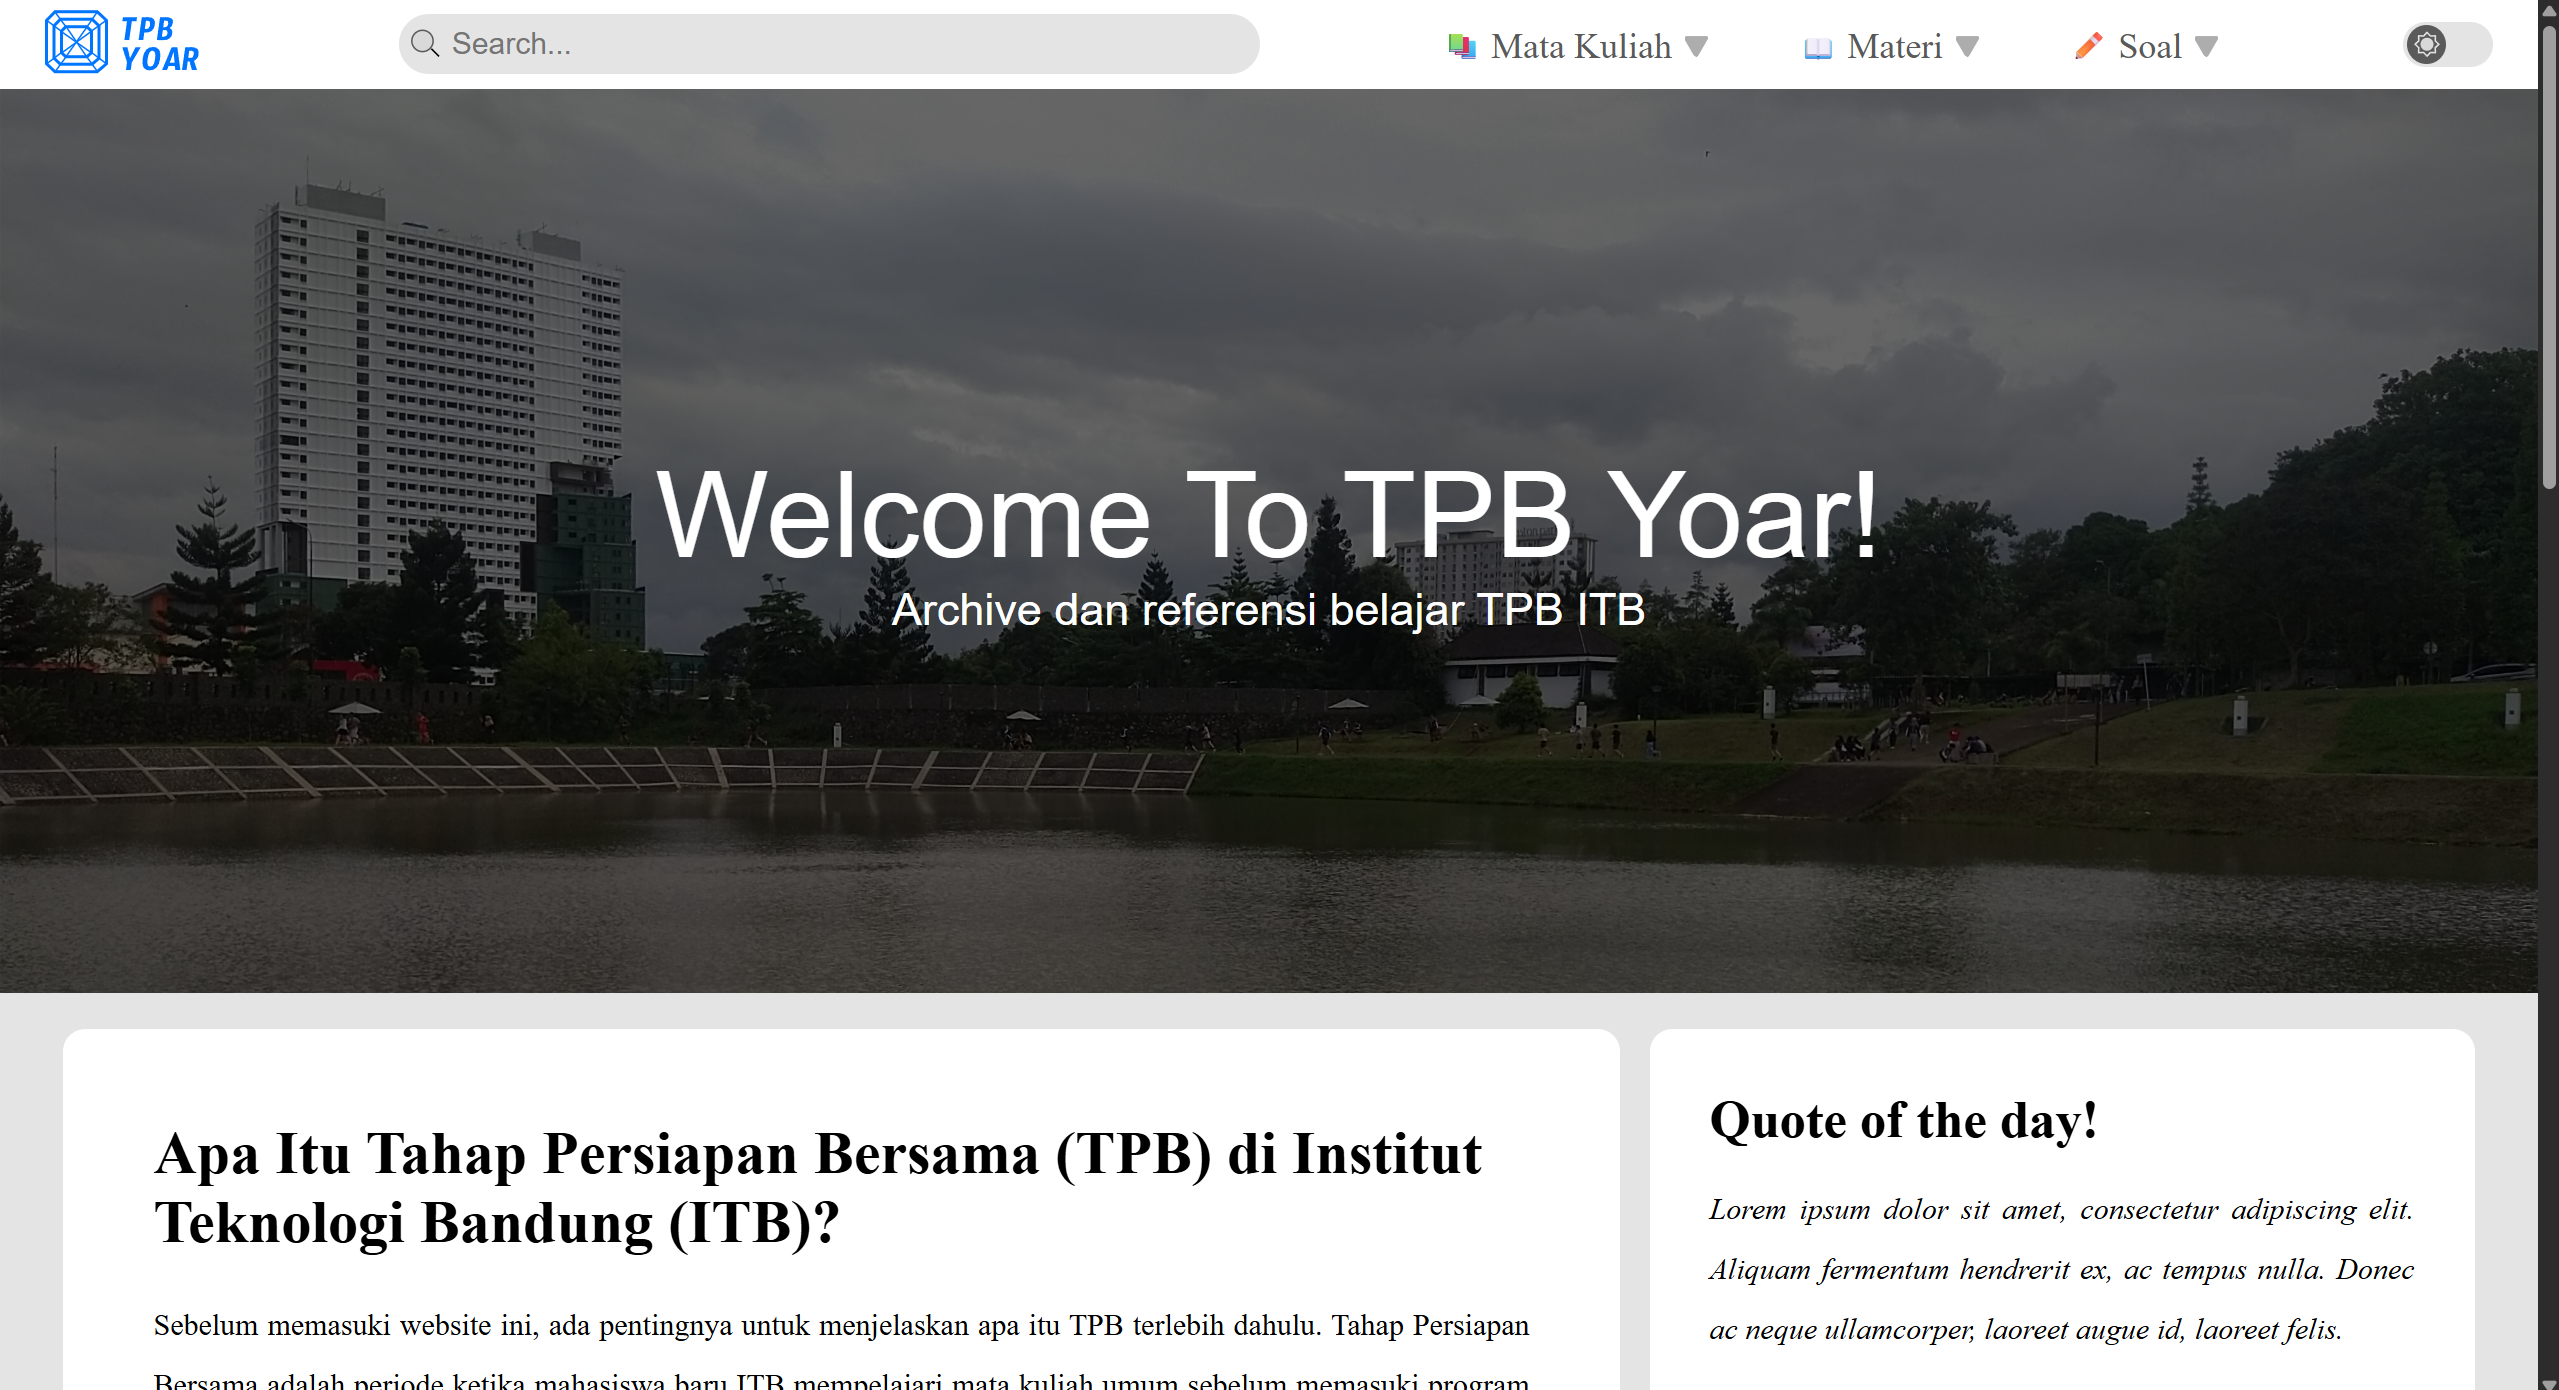This screenshot has height=1390, width=2559.
Task: Click the gear icon inside the theme switch
Action: click(2428, 44)
